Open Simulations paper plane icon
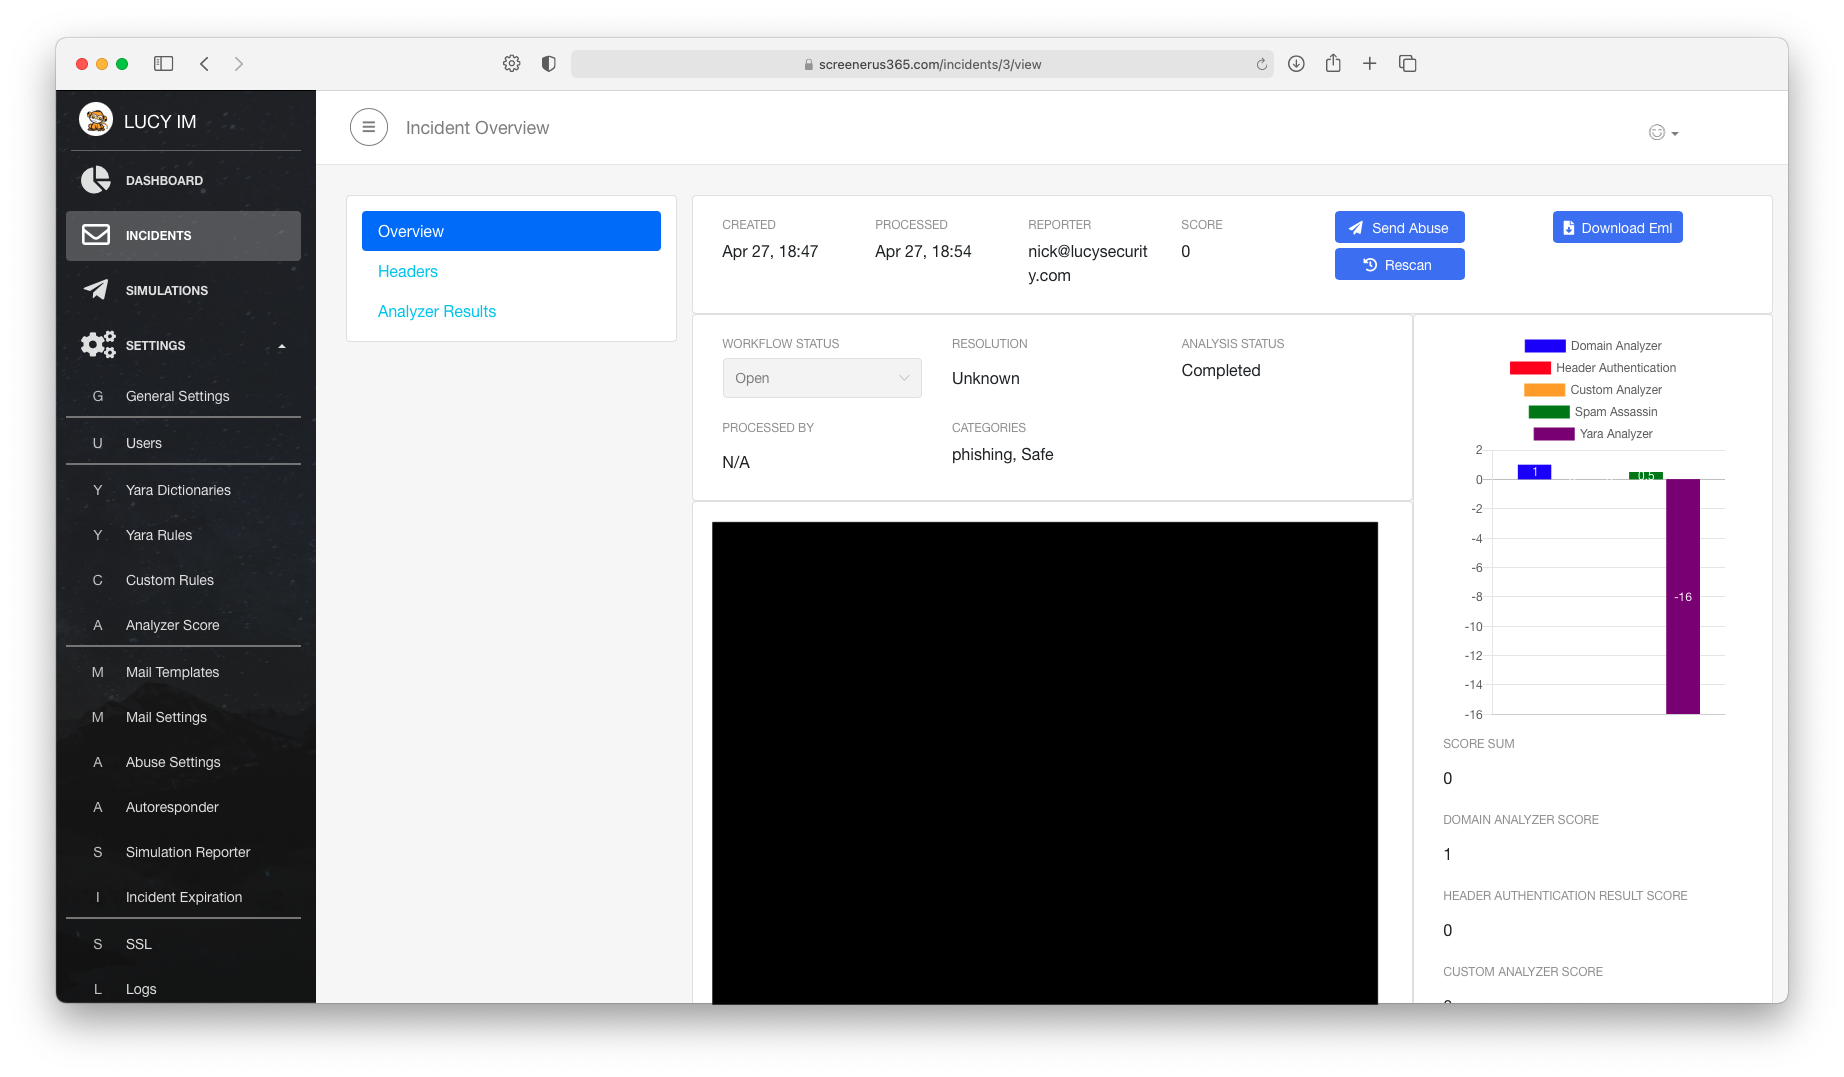 pyautogui.click(x=96, y=290)
